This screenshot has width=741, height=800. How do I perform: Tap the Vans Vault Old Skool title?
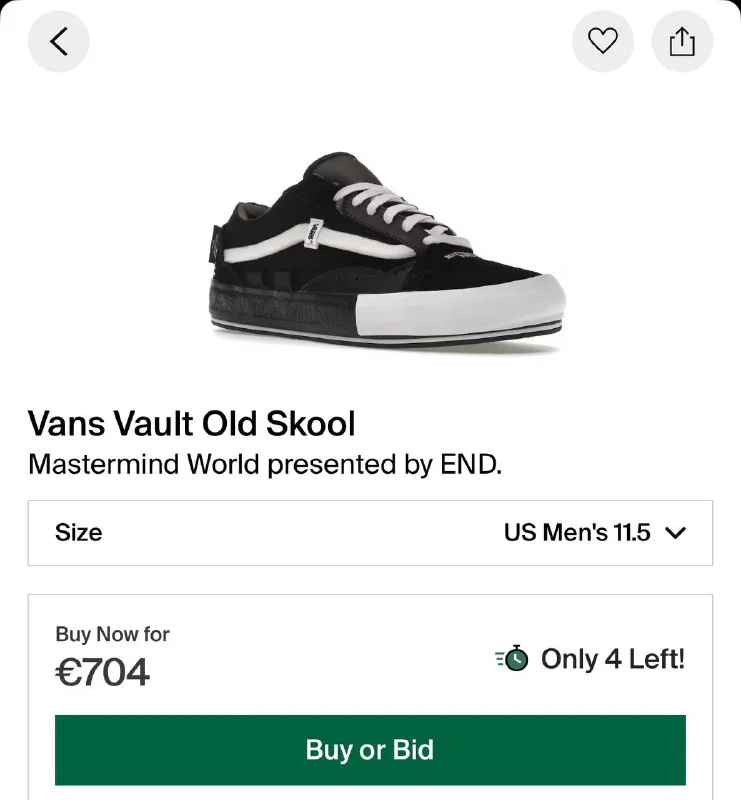[191, 424]
